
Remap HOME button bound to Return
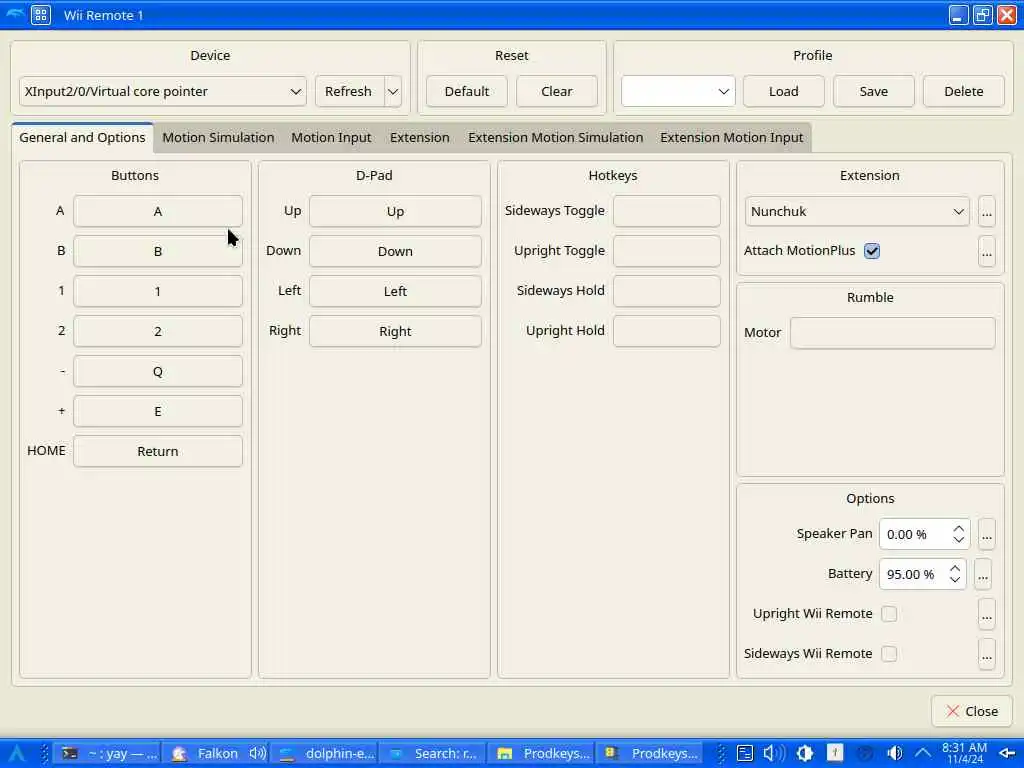157,451
